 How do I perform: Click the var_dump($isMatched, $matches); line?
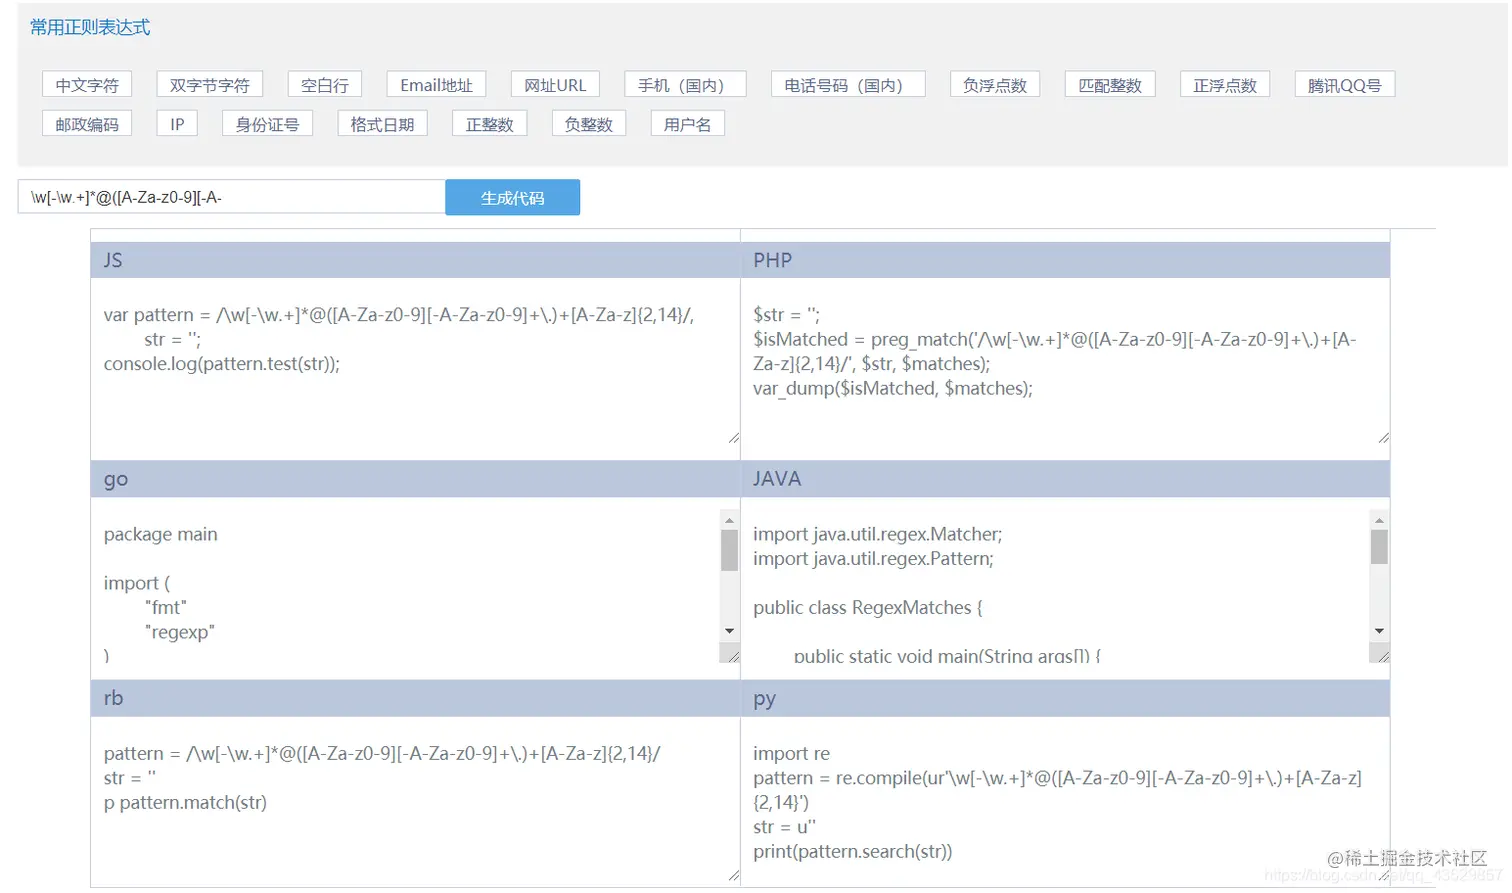pos(893,388)
